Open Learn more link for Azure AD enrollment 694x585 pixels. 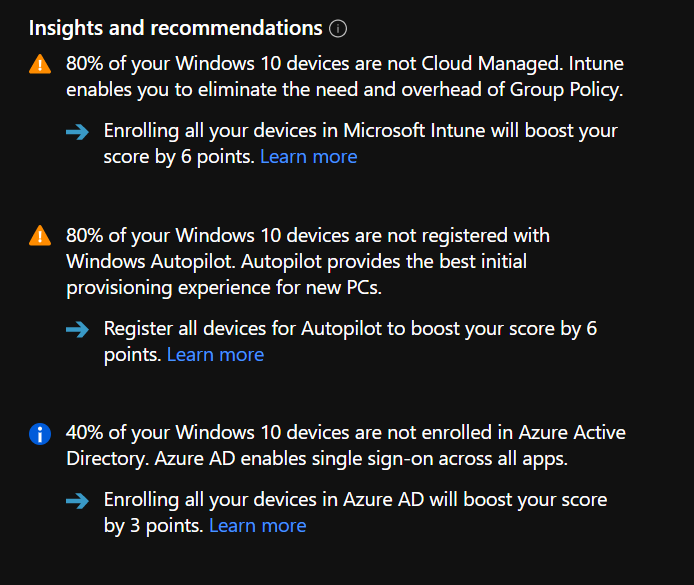[x=257, y=526]
